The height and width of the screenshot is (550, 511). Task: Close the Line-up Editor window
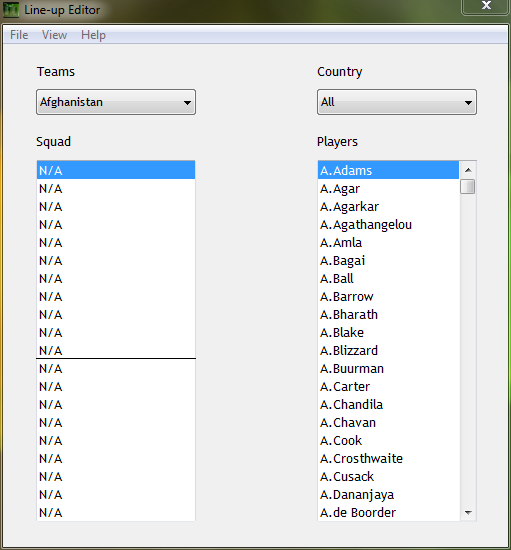click(486, 6)
